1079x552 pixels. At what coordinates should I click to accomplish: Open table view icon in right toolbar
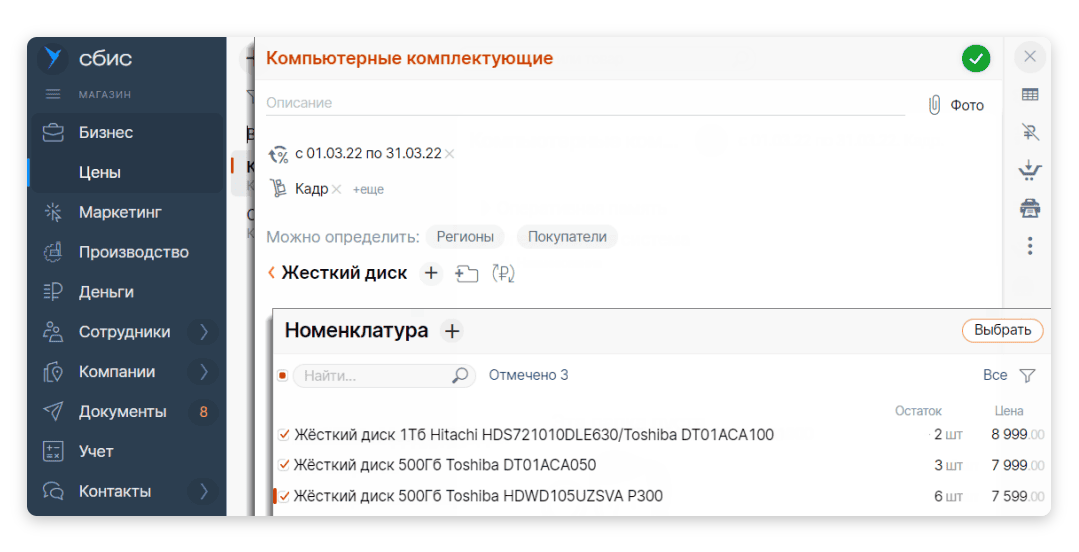(x=1029, y=95)
